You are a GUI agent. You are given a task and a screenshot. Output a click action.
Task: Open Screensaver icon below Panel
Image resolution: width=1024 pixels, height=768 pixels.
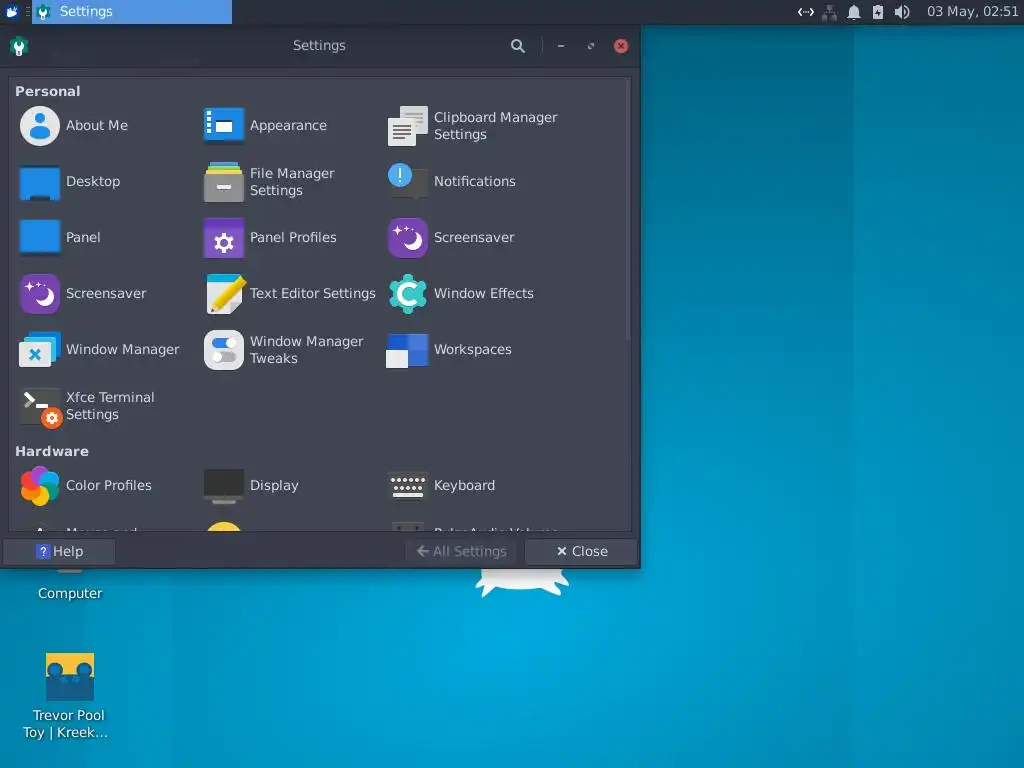40,293
